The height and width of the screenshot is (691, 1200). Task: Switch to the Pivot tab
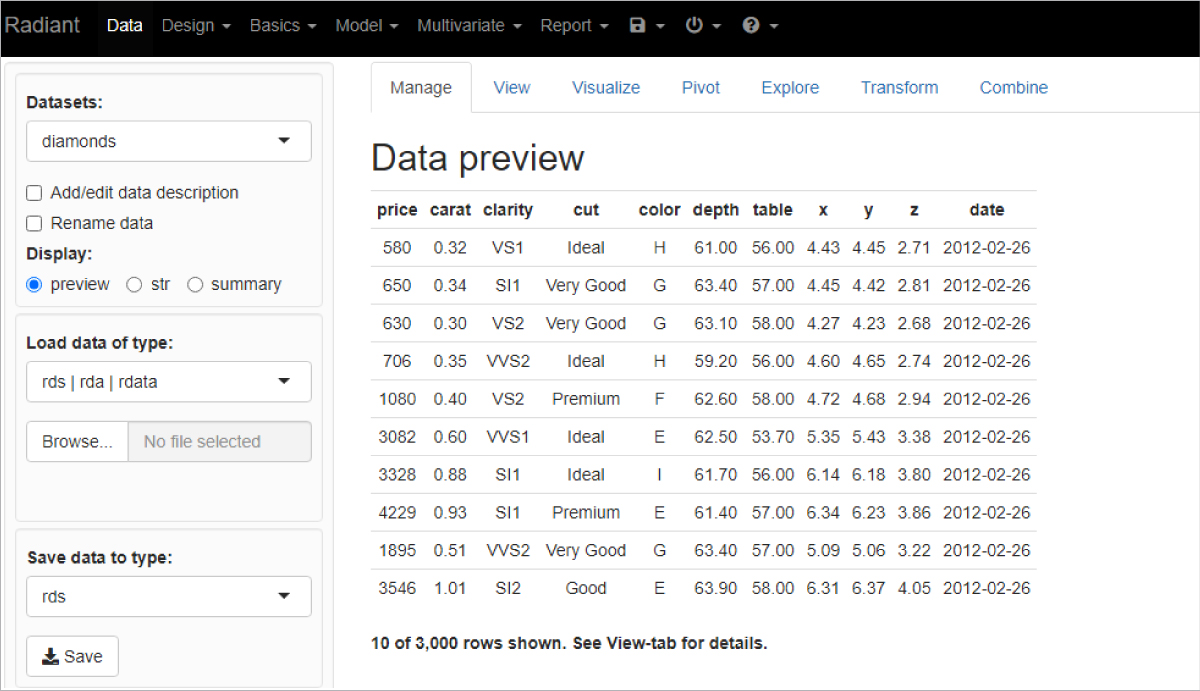coord(700,87)
